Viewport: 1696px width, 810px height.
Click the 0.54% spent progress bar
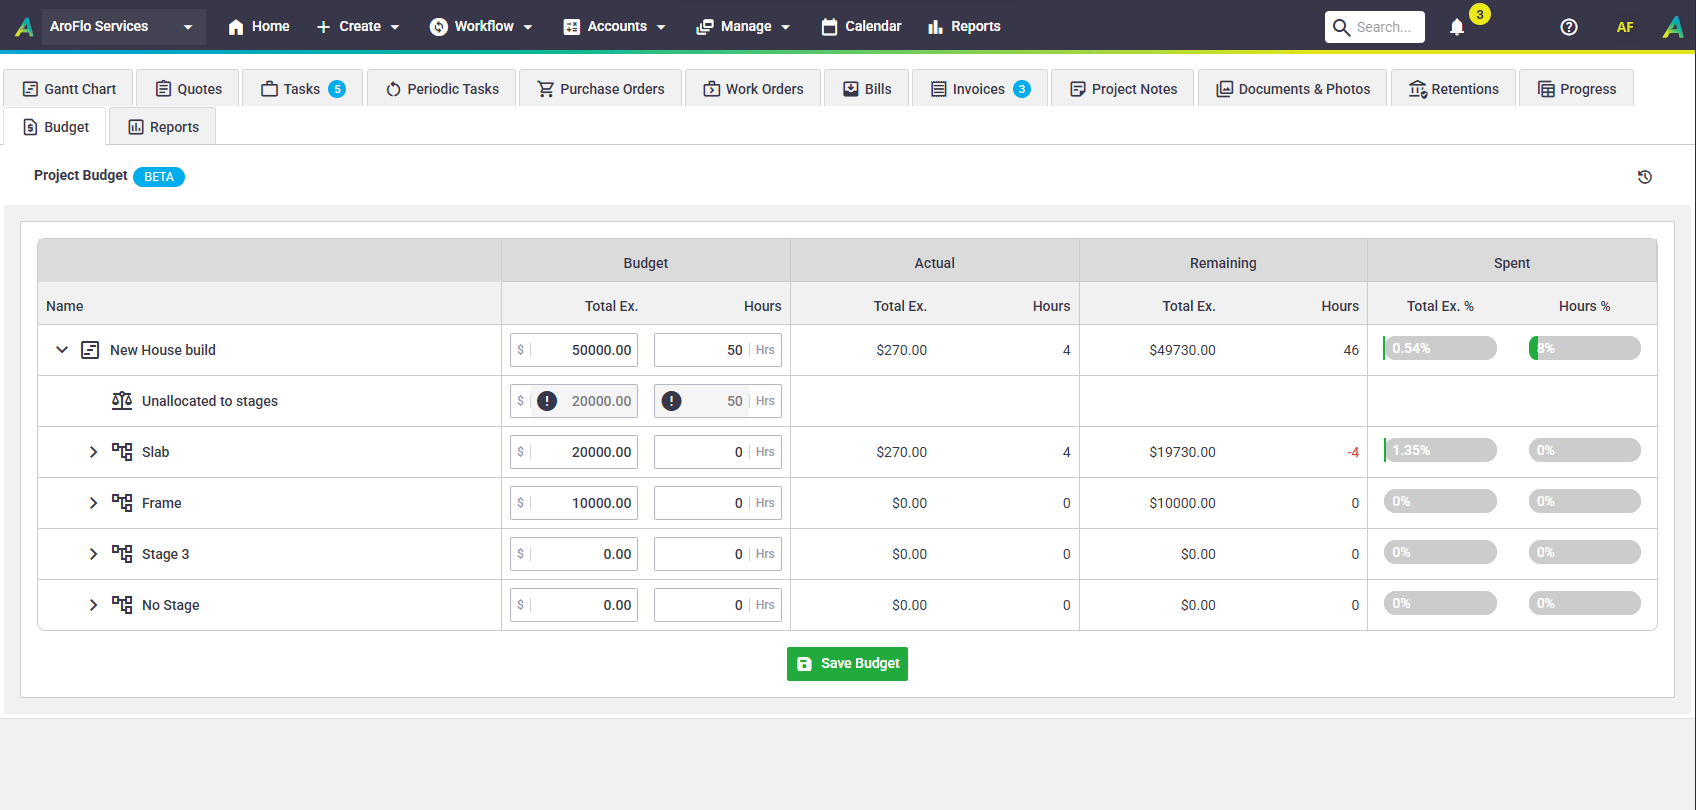pyautogui.click(x=1440, y=348)
